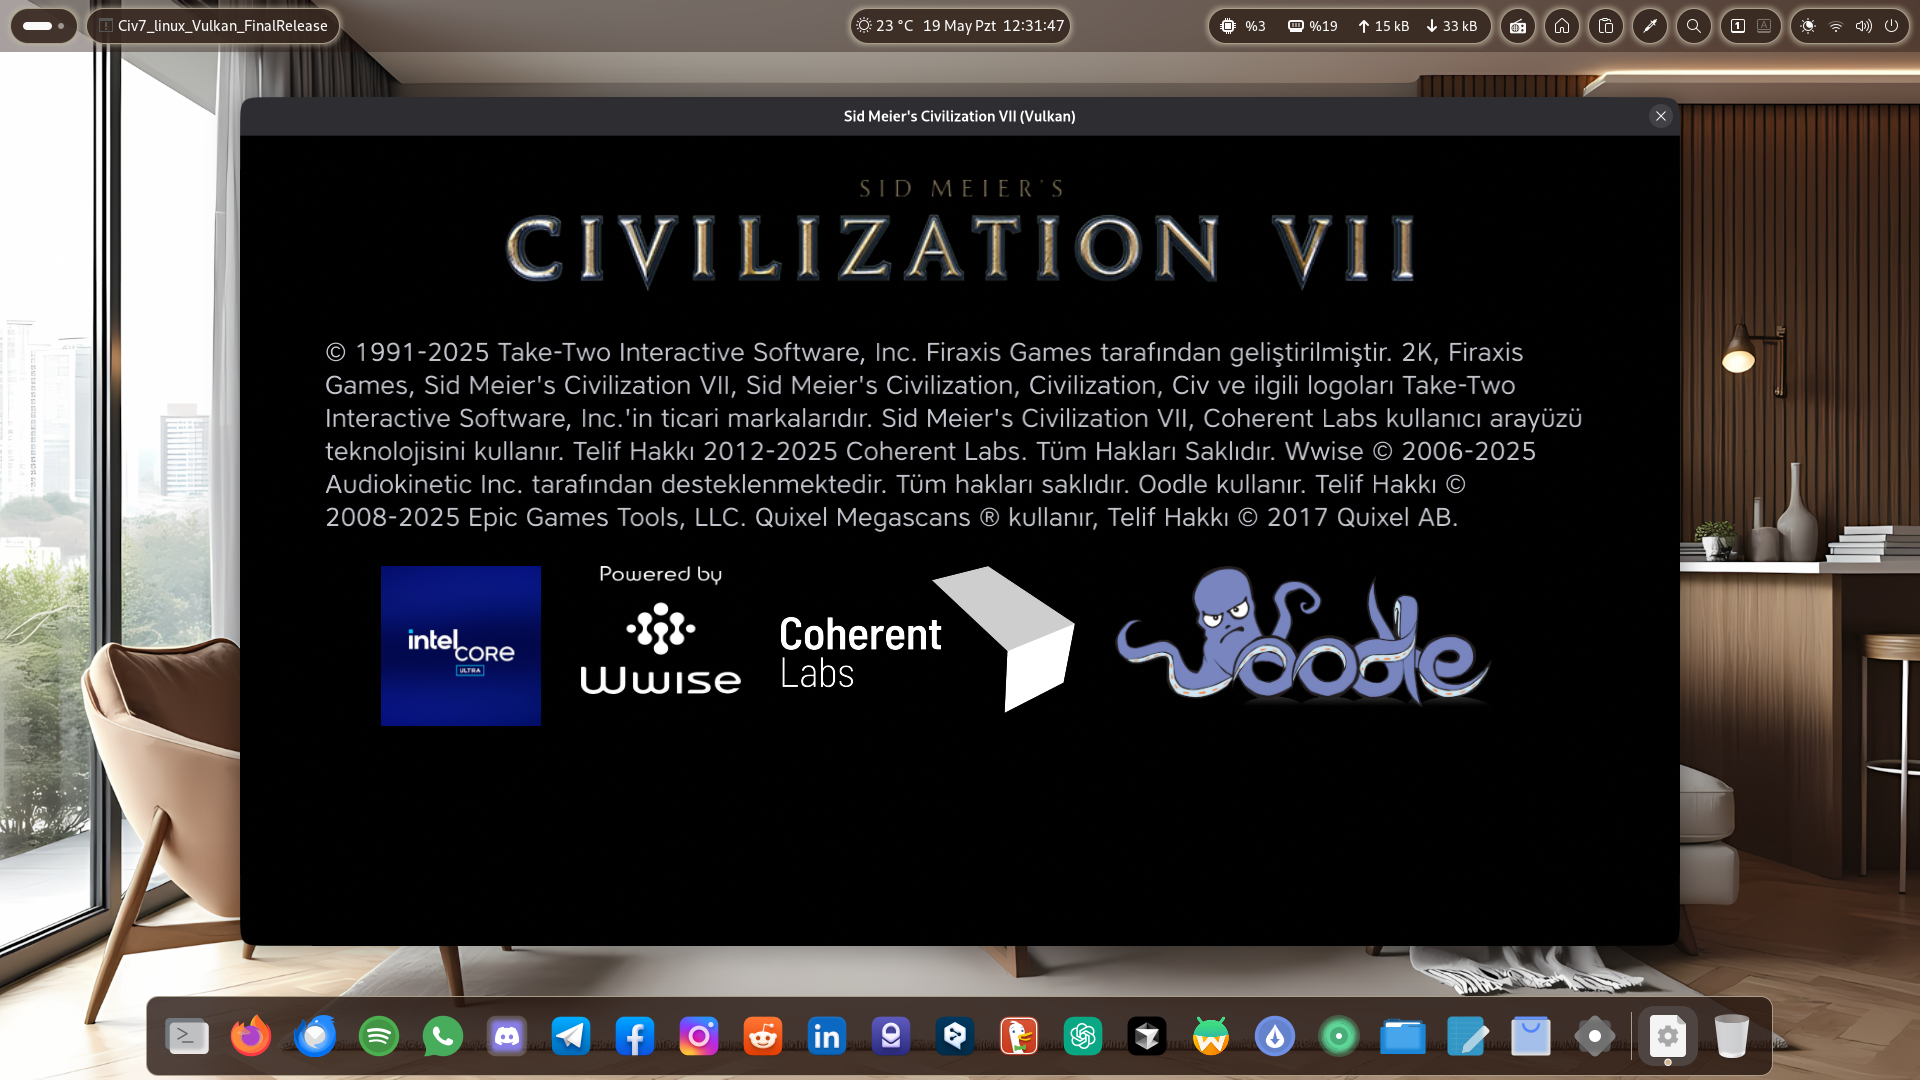
Task: Click the Powered by Wwise logo
Action: pyautogui.click(x=660, y=630)
